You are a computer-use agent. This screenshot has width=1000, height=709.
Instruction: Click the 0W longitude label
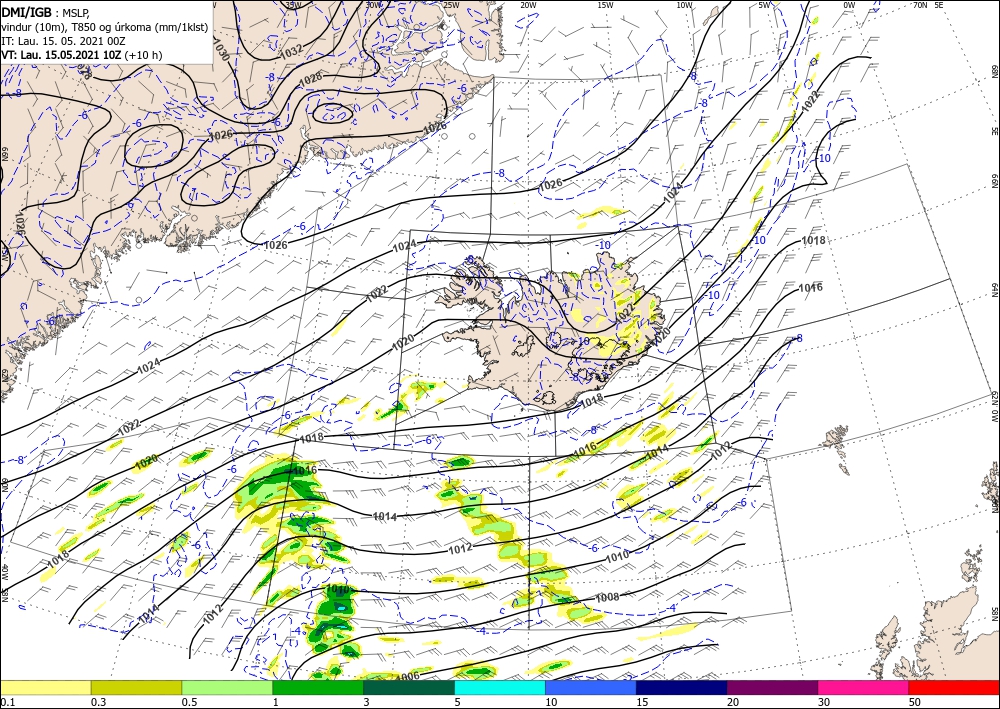pos(849,5)
